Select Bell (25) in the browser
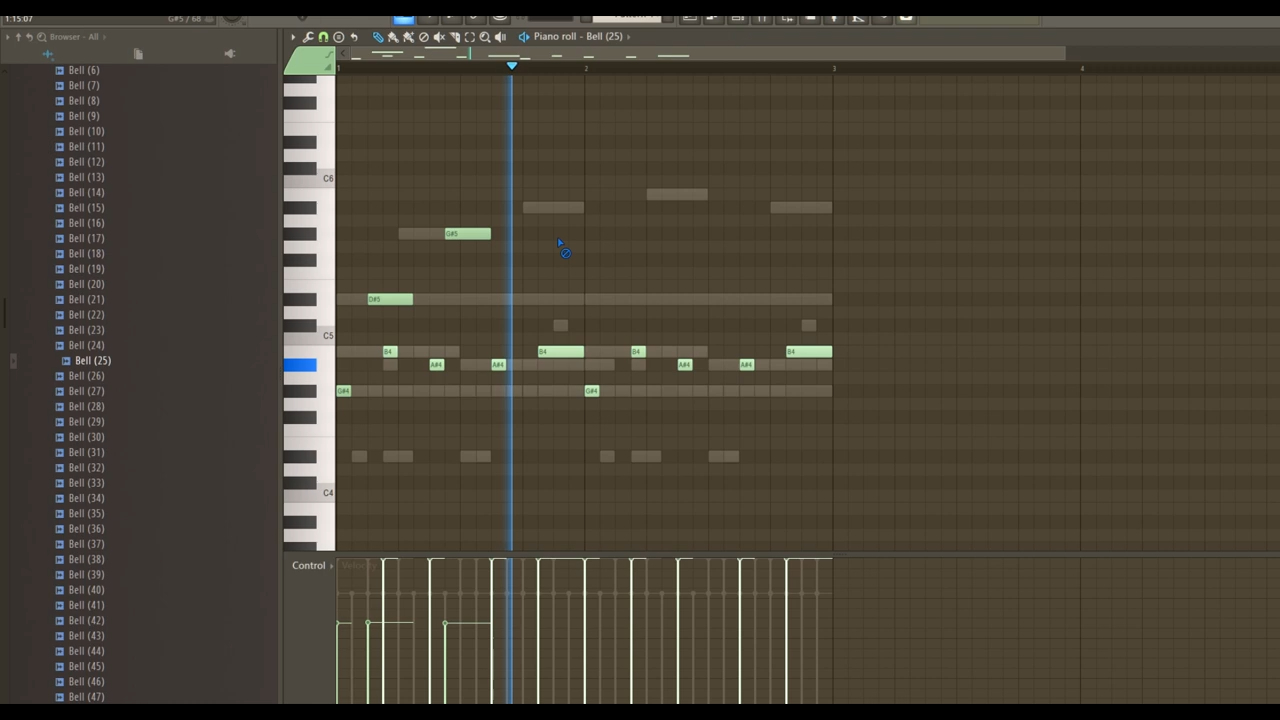Image resolution: width=1280 pixels, height=720 pixels. coord(93,361)
